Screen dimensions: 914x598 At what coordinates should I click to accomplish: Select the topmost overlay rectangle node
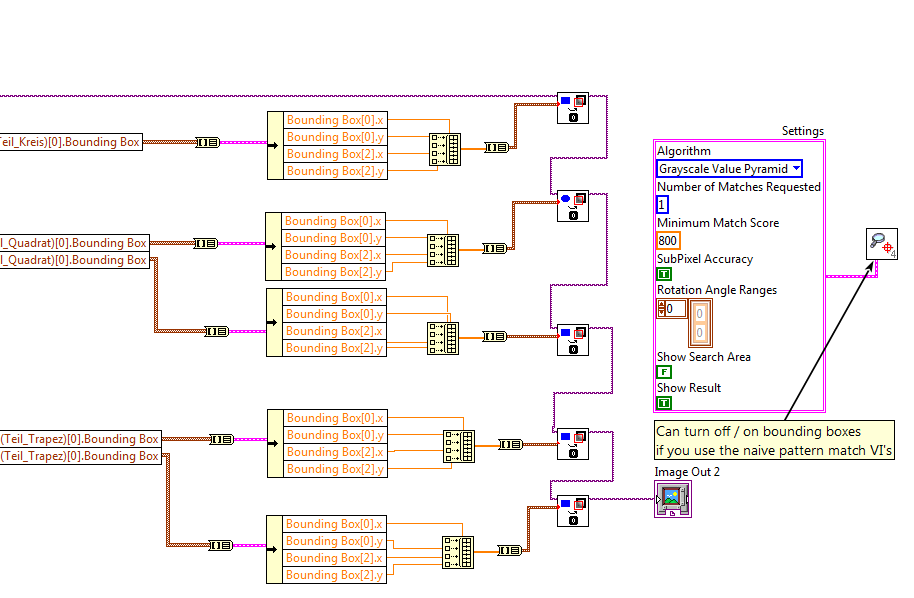click(572, 108)
